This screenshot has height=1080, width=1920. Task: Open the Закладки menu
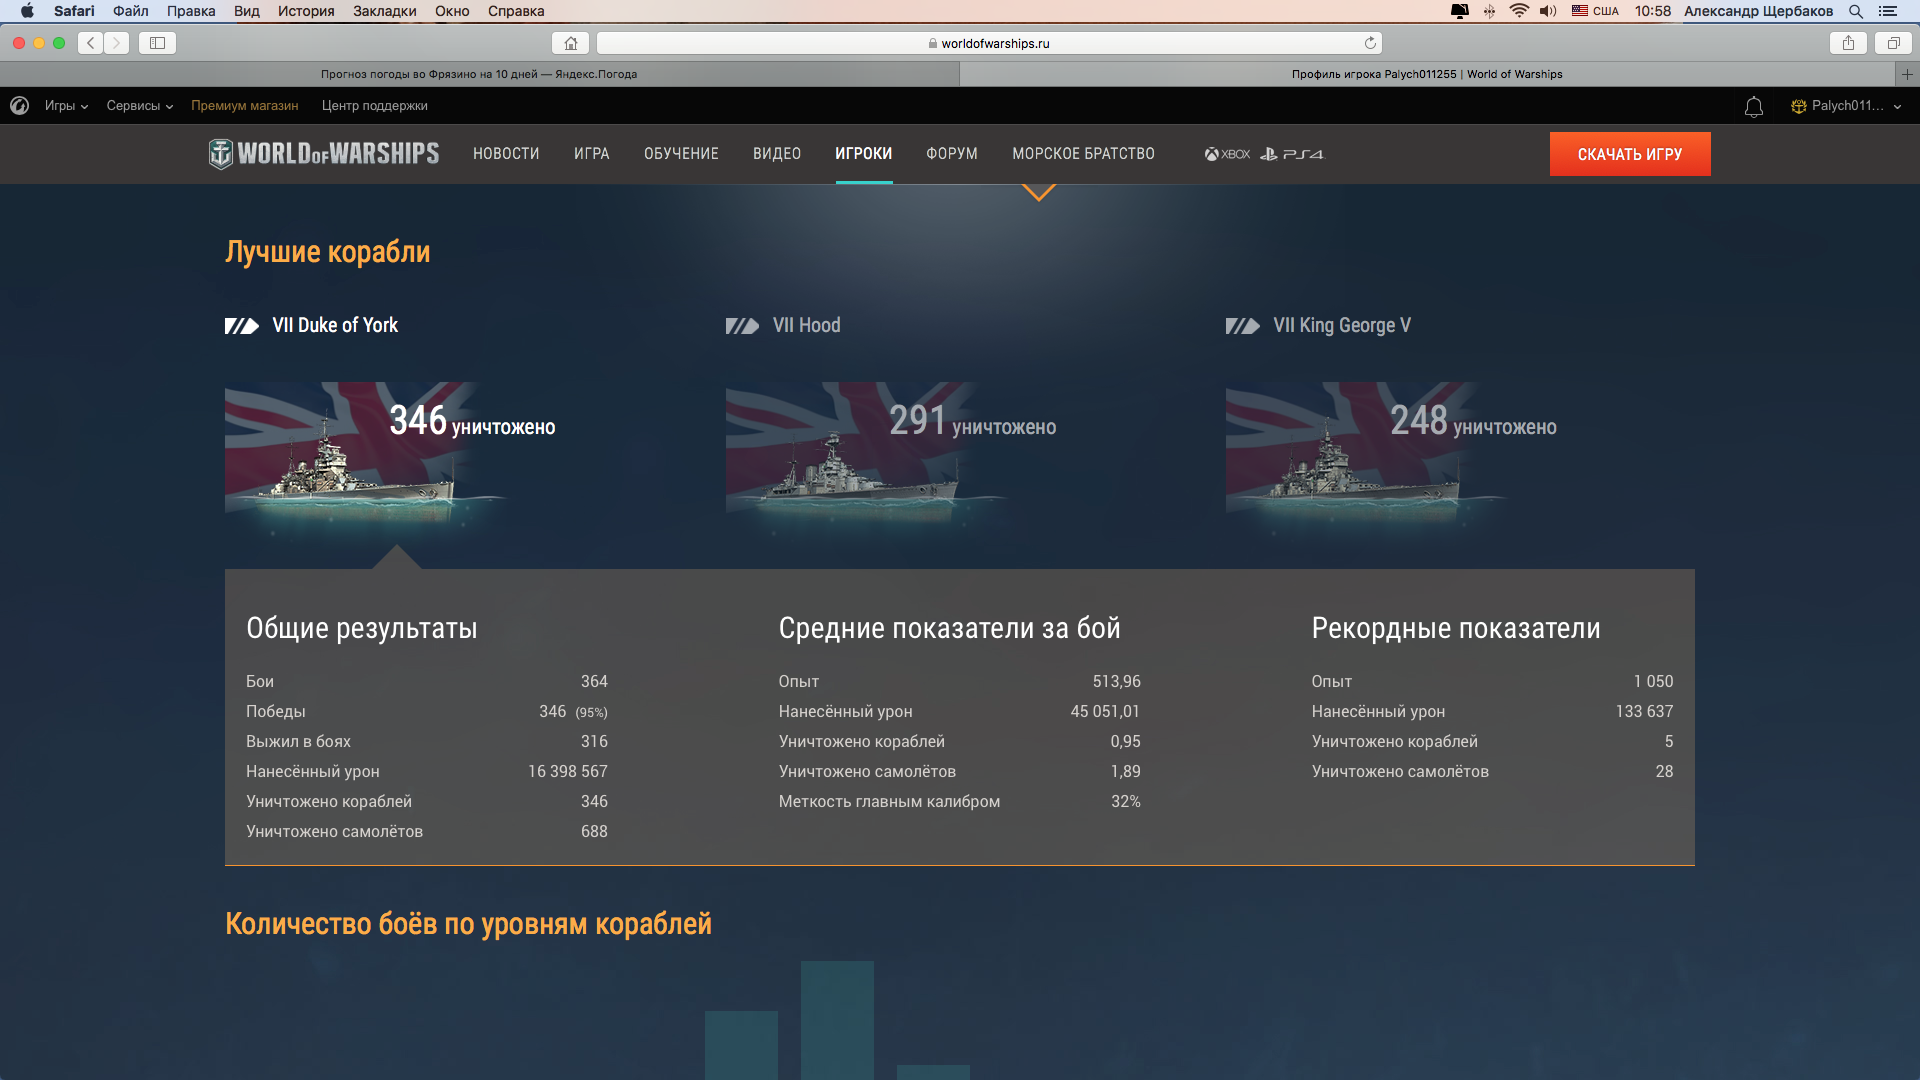coord(385,11)
